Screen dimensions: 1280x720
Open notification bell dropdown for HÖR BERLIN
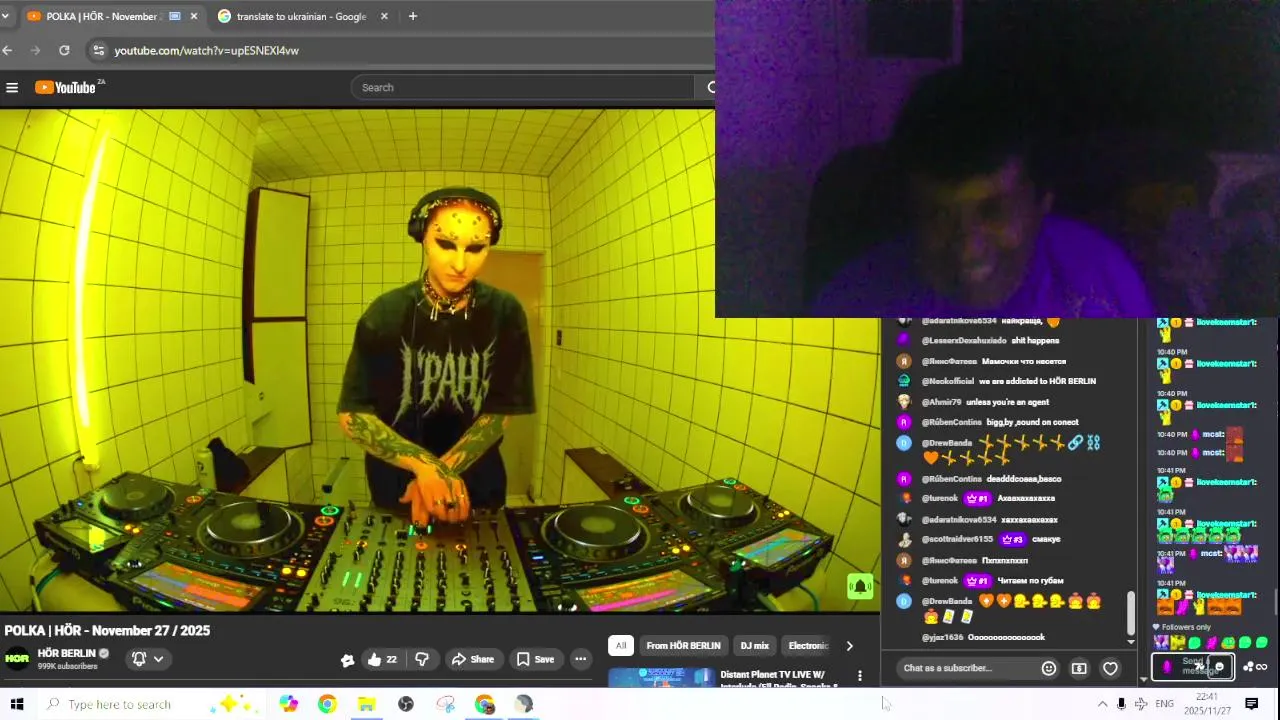(x=147, y=658)
